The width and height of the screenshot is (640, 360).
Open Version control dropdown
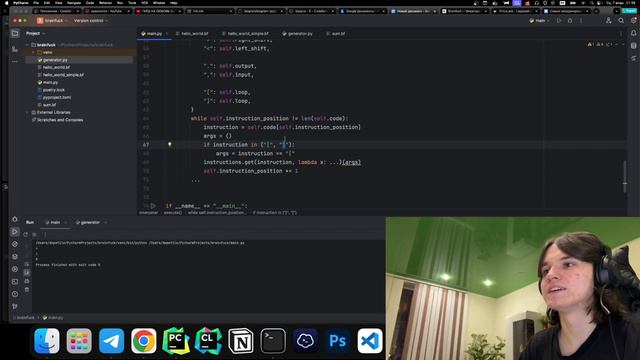click(x=91, y=20)
